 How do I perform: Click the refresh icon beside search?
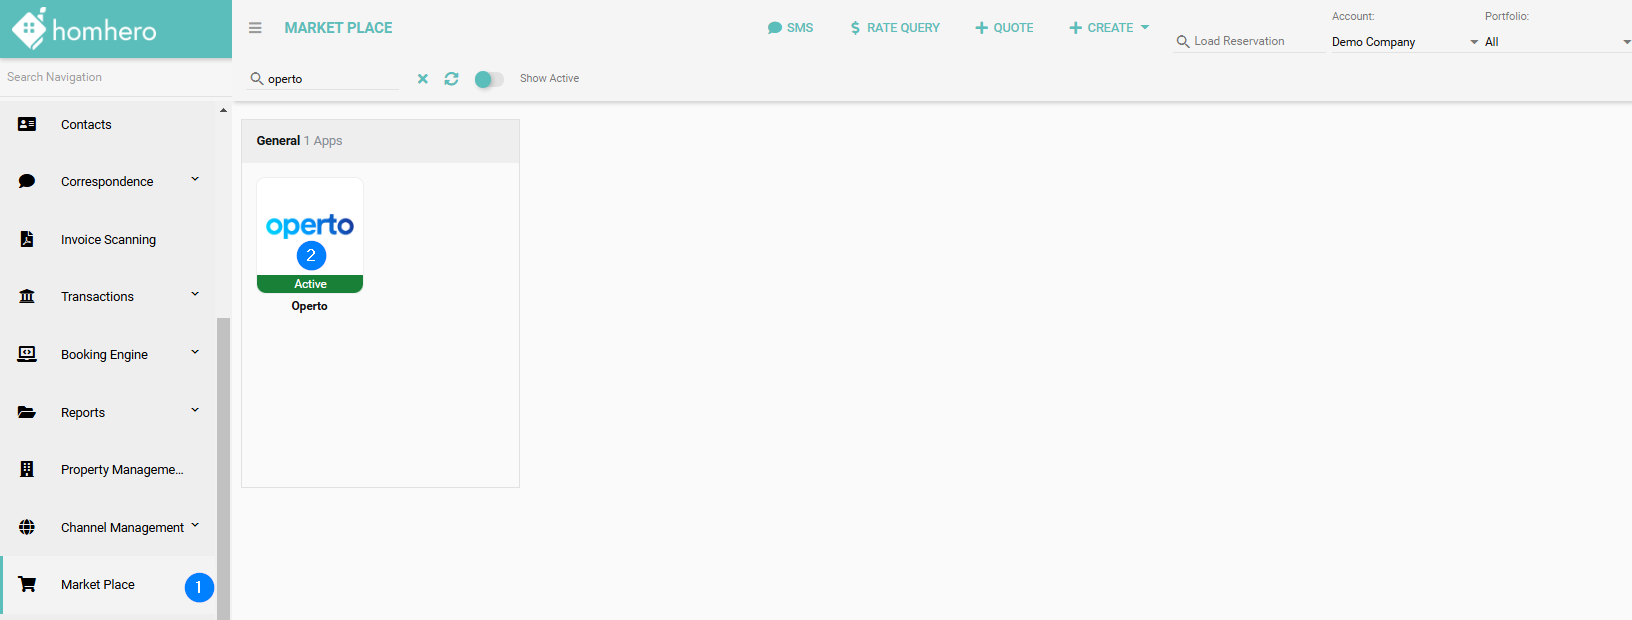[x=452, y=79]
